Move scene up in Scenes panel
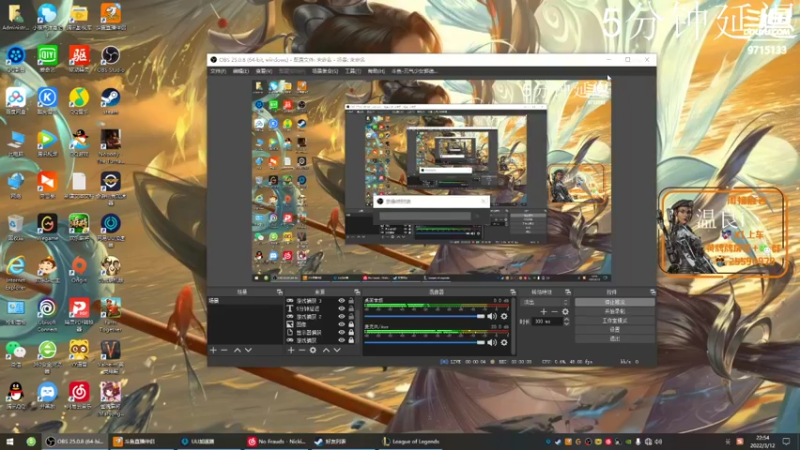This screenshot has height=450, width=800. 237,351
